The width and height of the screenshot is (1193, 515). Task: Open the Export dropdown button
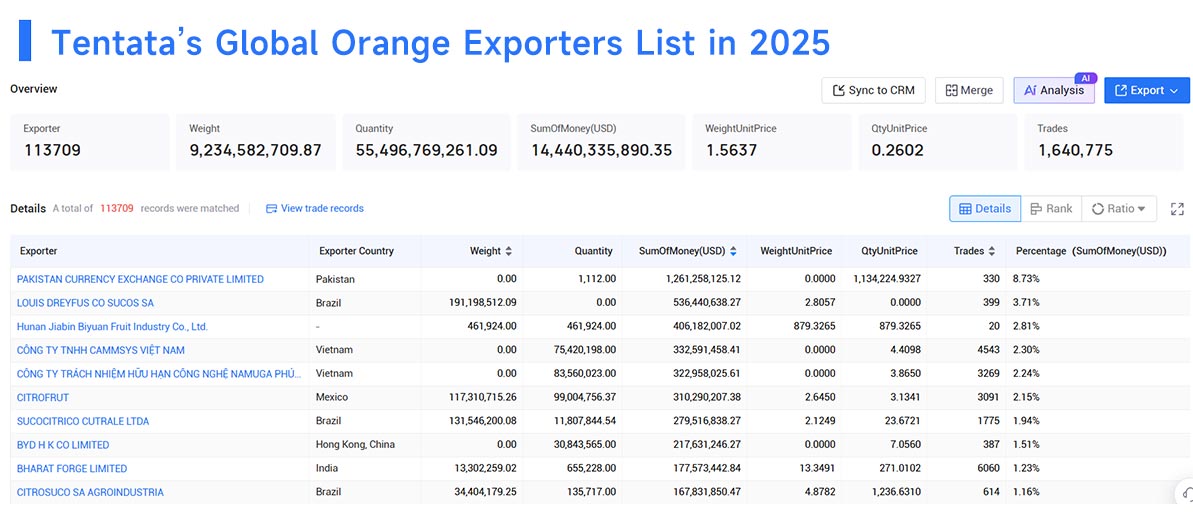pos(1147,91)
